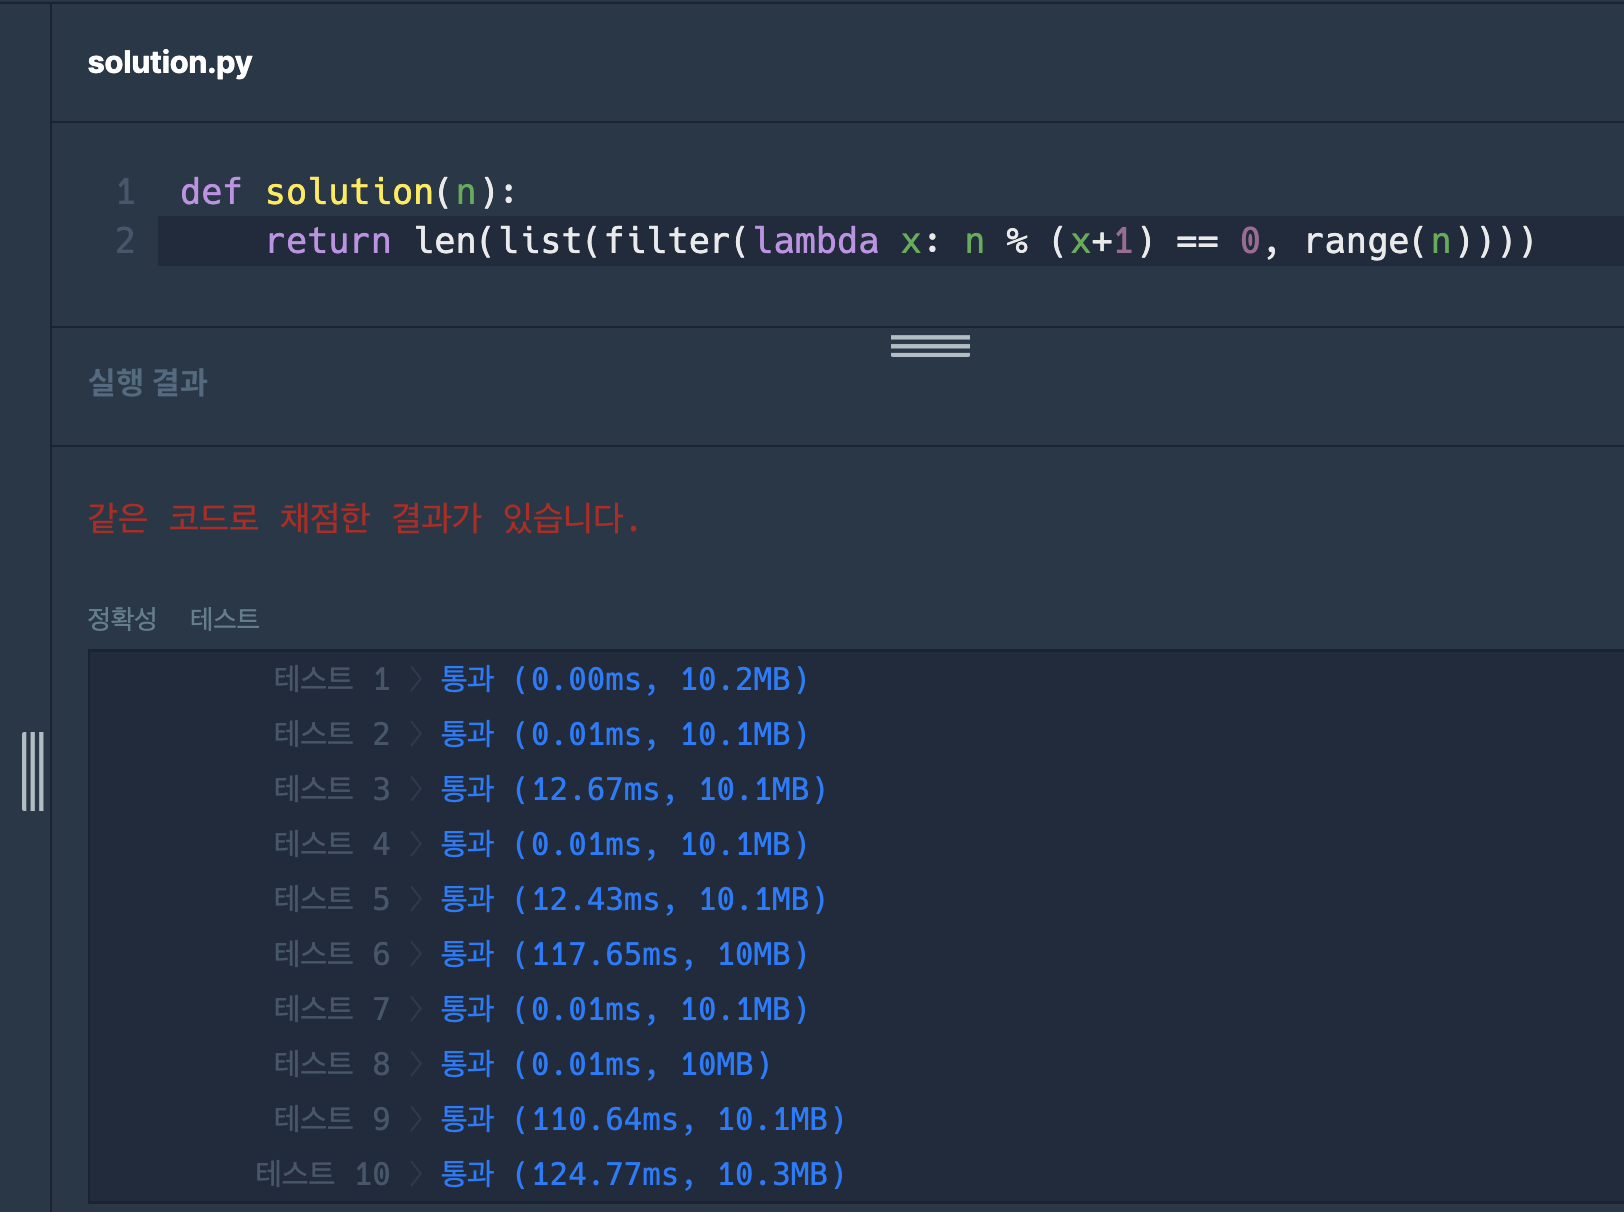Select the solution.py file tab
The height and width of the screenshot is (1212, 1624).
[170, 62]
